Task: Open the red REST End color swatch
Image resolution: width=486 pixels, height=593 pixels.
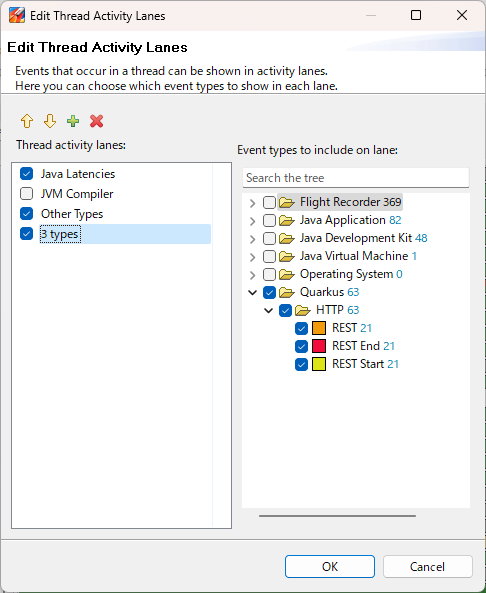Action: tap(319, 346)
